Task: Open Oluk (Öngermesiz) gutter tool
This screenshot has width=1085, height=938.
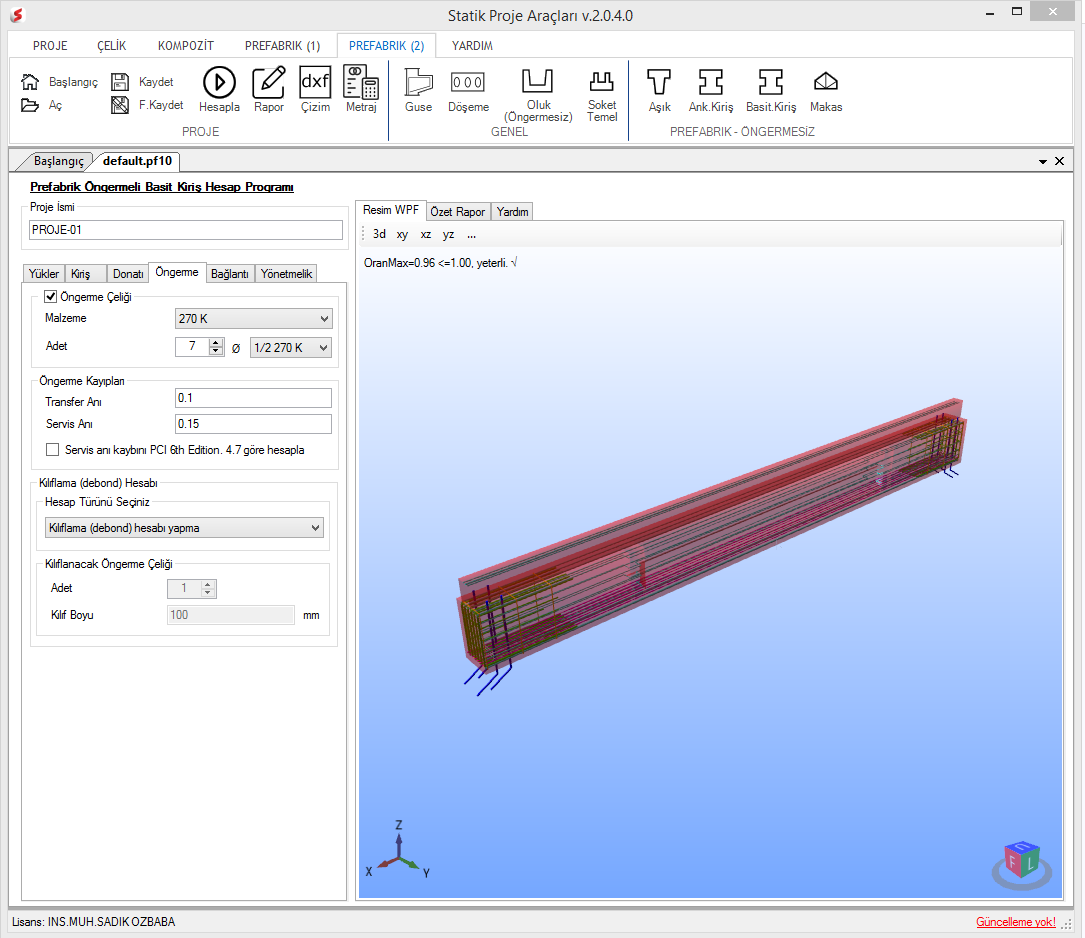Action: pyautogui.click(x=538, y=95)
